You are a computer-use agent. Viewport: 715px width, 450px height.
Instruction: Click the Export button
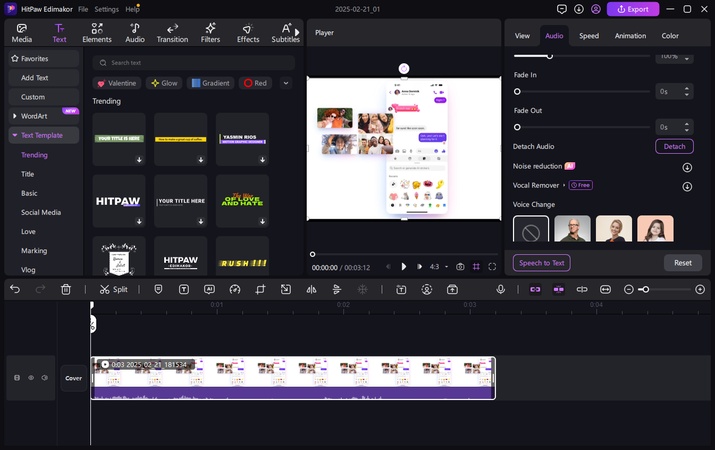(x=632, y=9)
